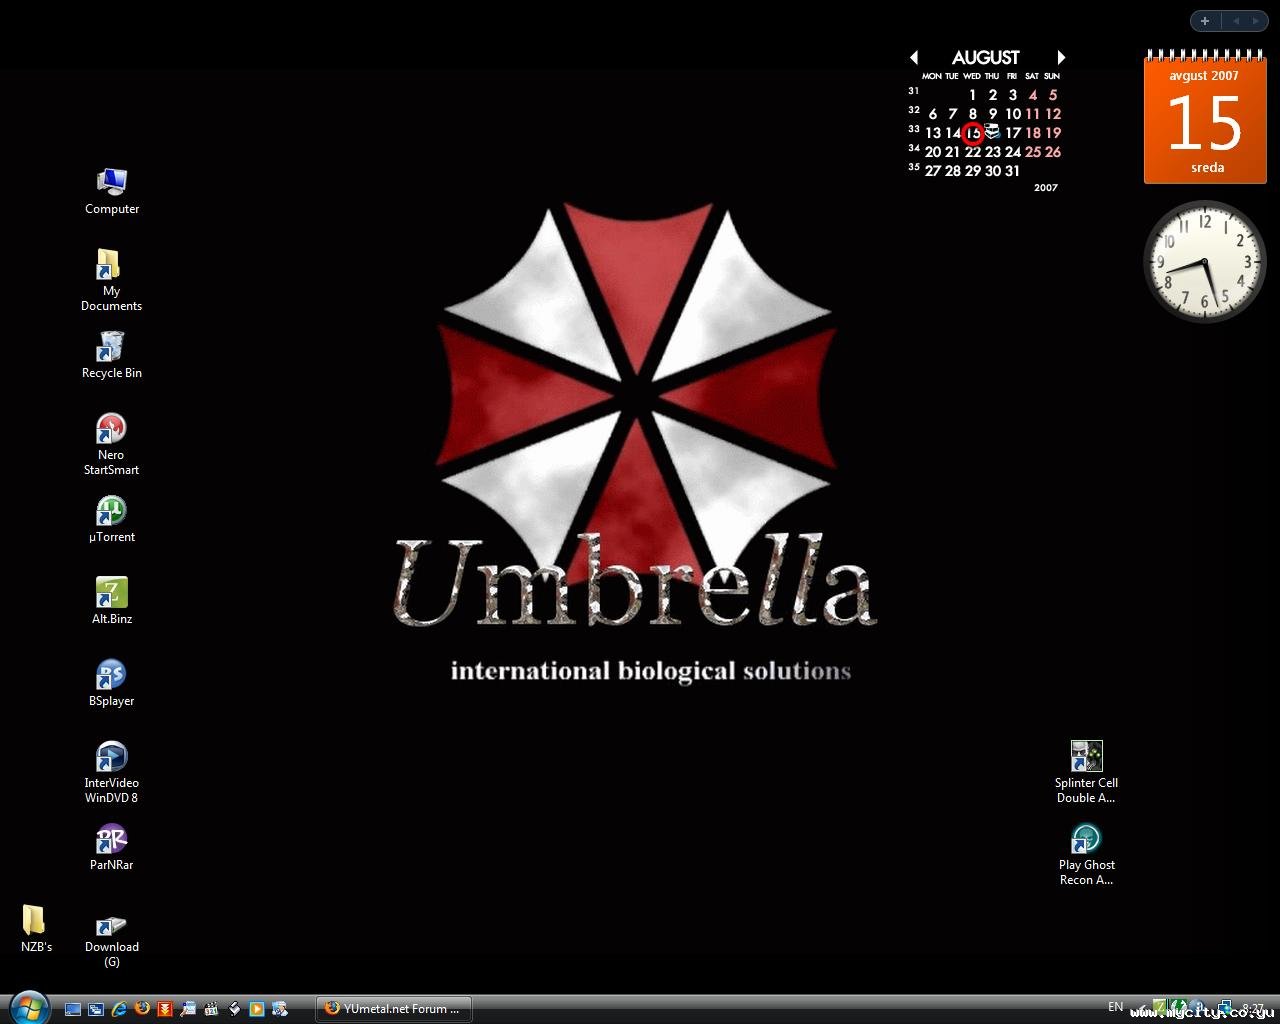Viewport: 1280px width, 1024px height.
Task: Click Show Desktop in Quick Launch
Action: click(x=73, y=1009)
